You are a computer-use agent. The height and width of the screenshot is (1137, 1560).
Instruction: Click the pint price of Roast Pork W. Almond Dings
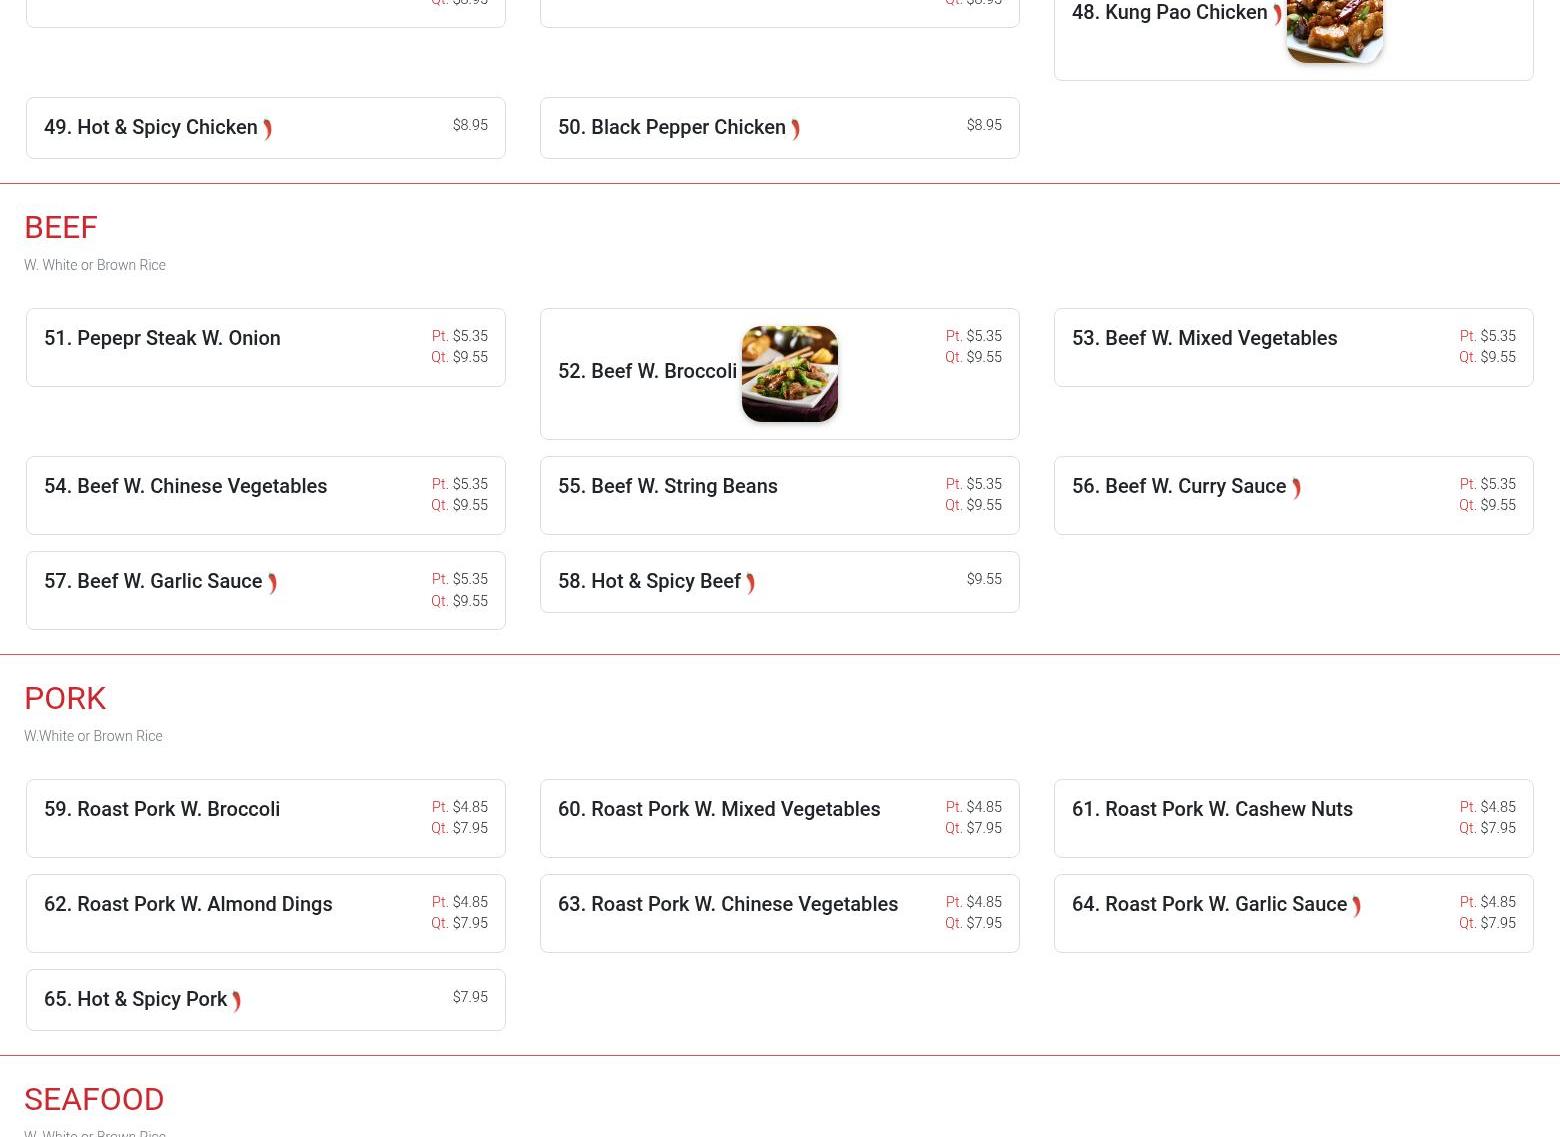(x=460, y=902)
